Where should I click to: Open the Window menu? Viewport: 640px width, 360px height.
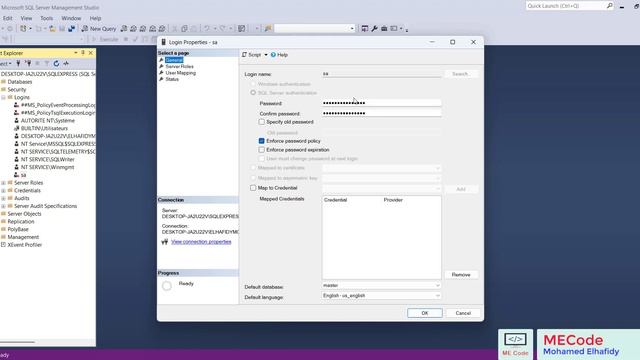71,18
